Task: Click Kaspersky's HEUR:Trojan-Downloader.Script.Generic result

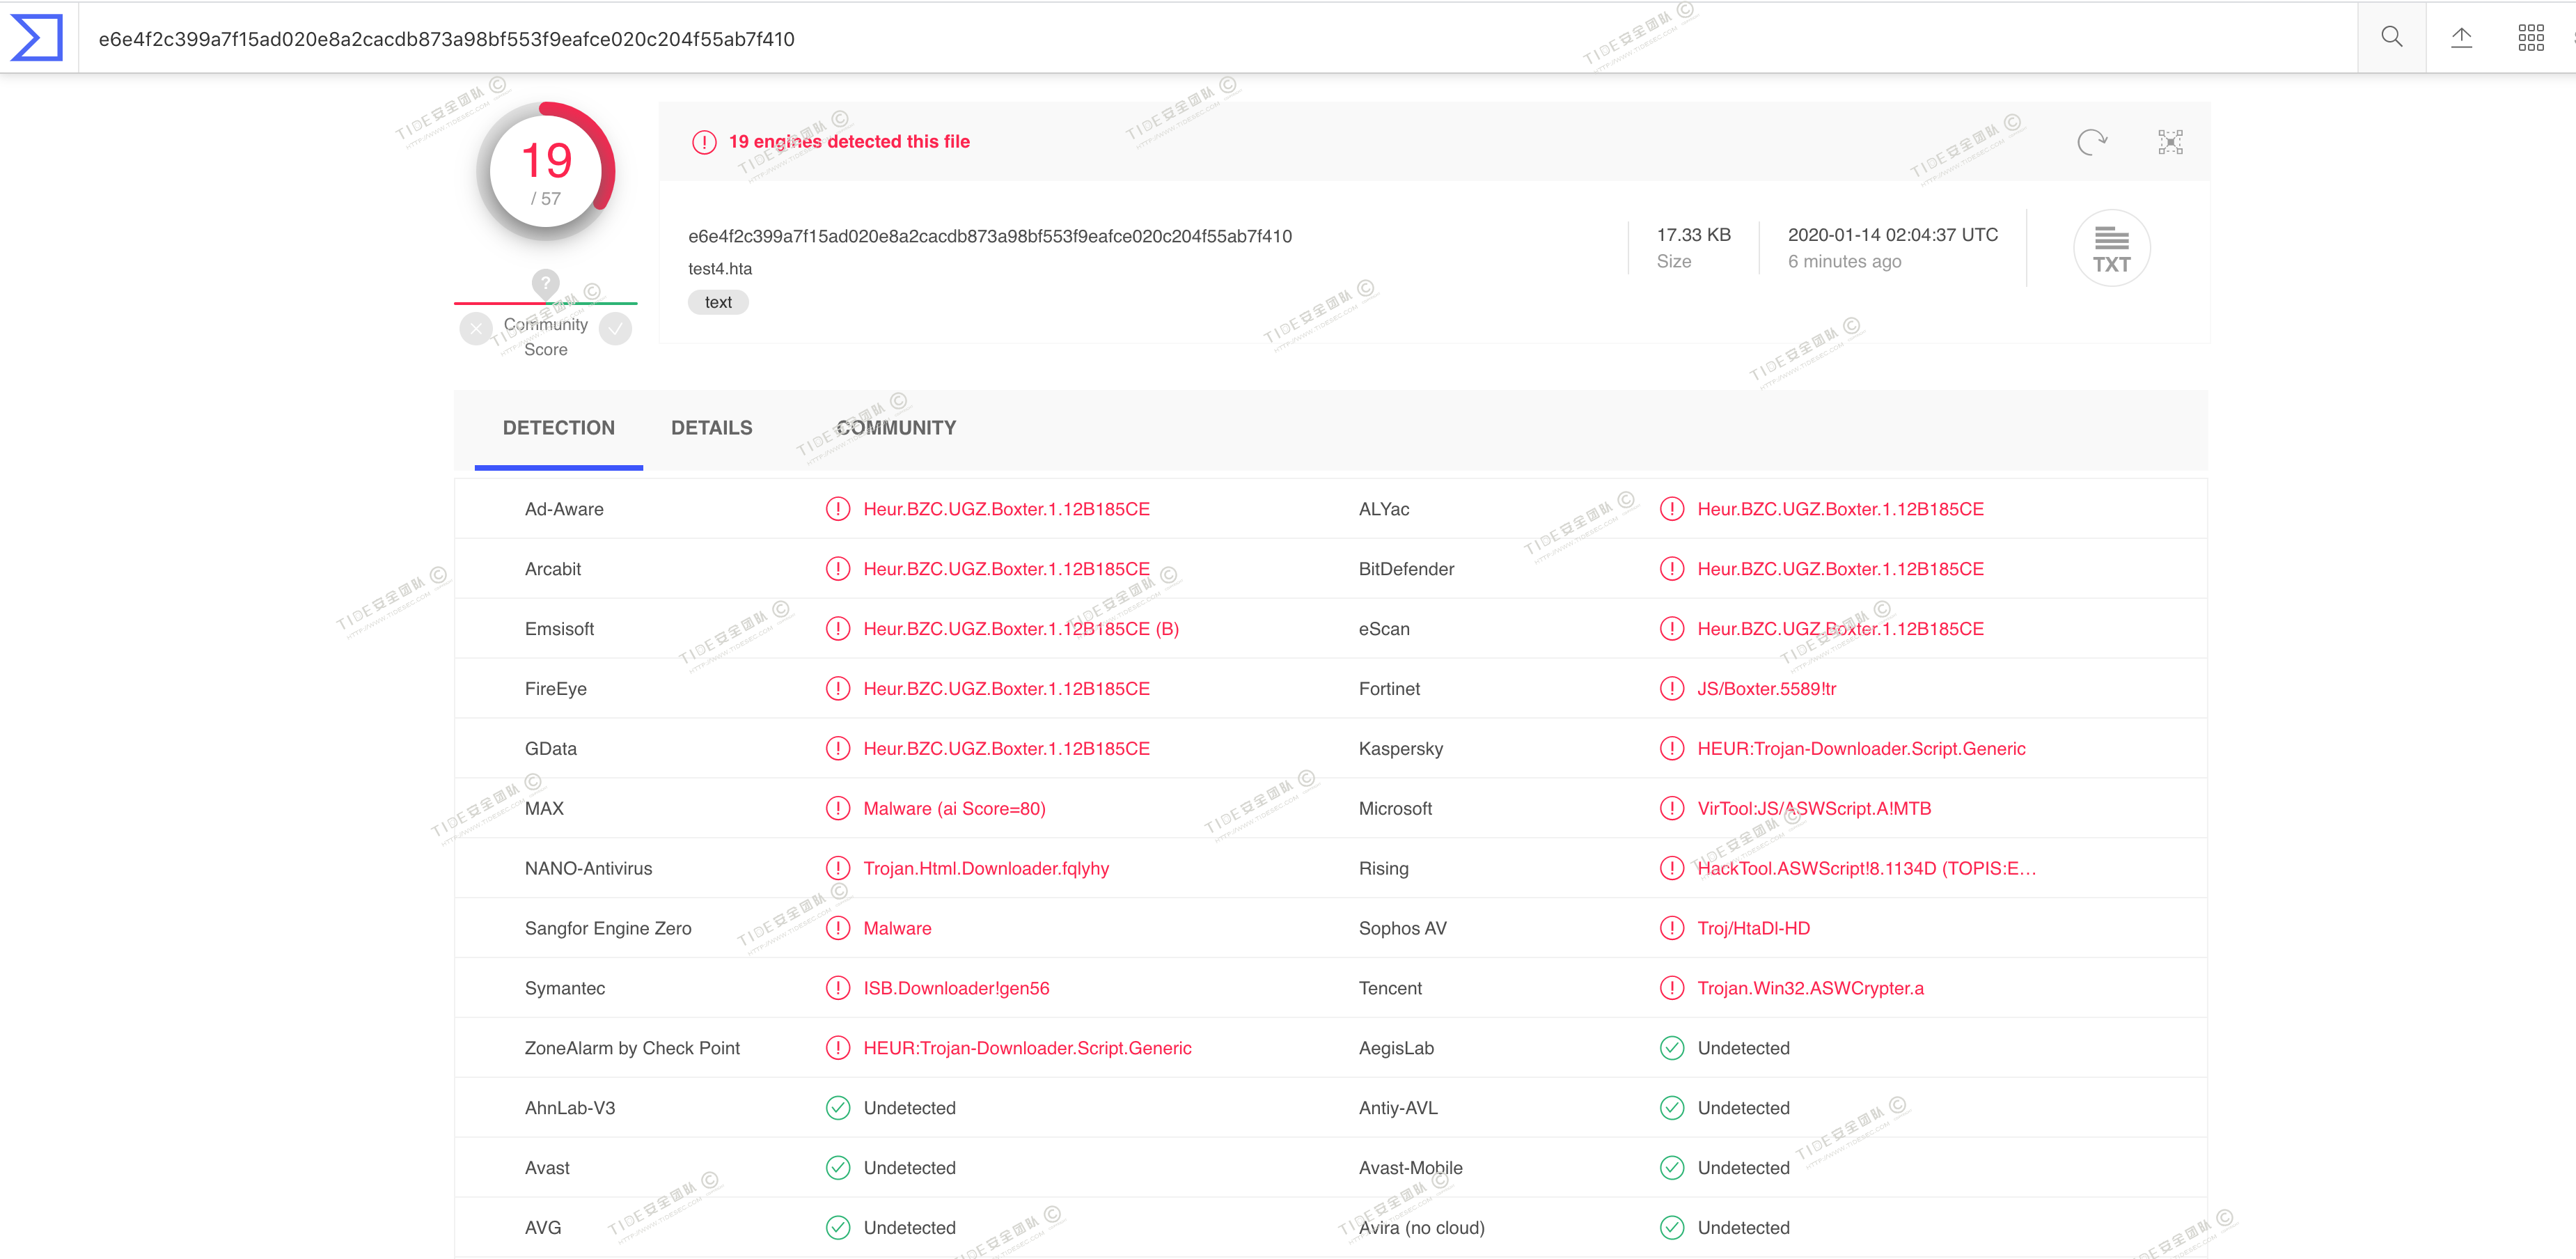Action: click(x=1860, y=749)
